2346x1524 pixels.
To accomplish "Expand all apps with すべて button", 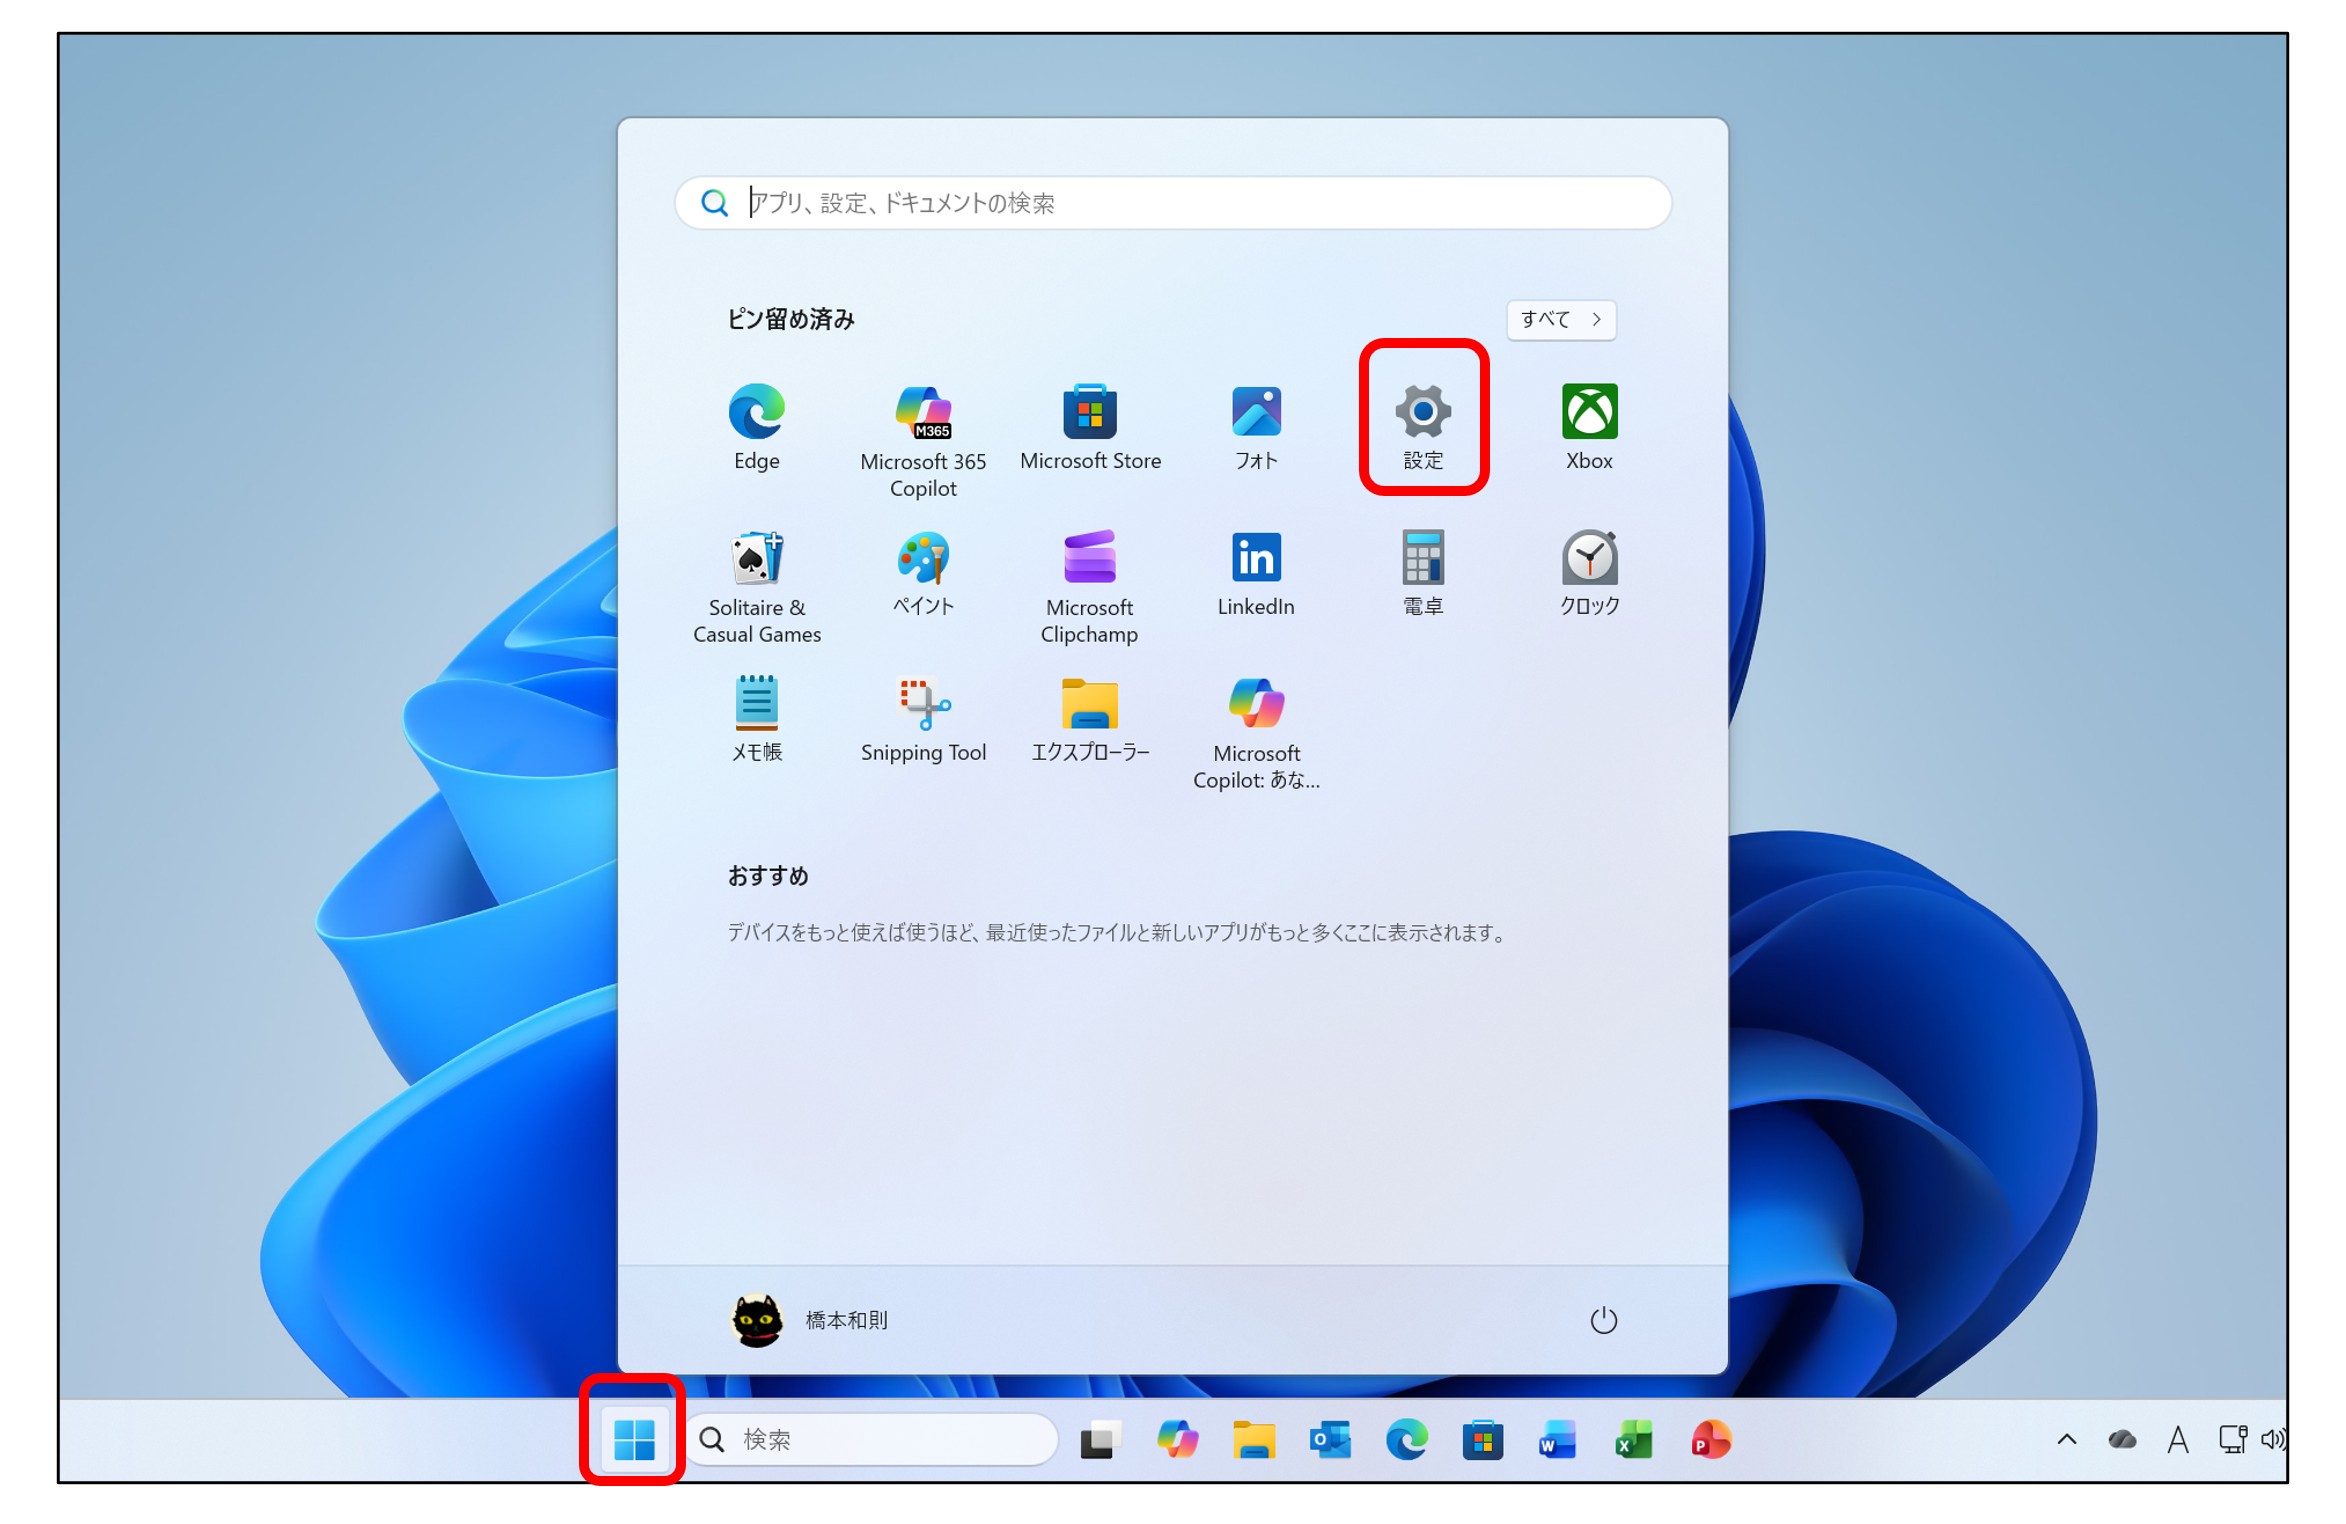I will click(1560, 320).
